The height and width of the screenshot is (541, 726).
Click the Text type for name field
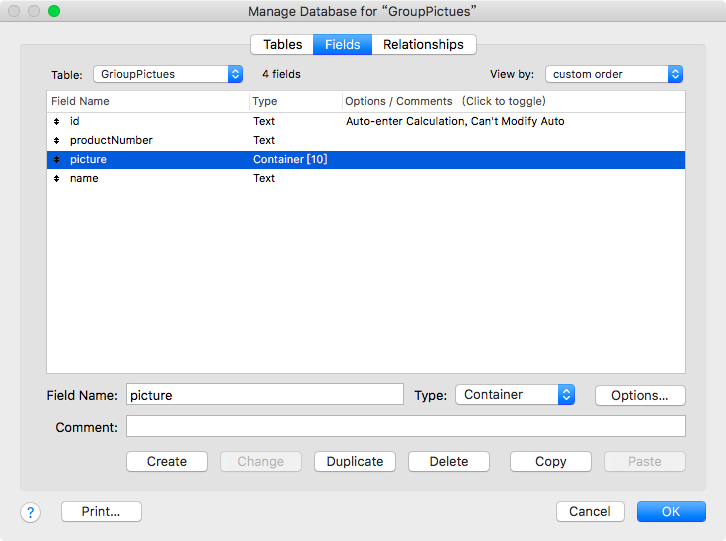click(264, 178)
